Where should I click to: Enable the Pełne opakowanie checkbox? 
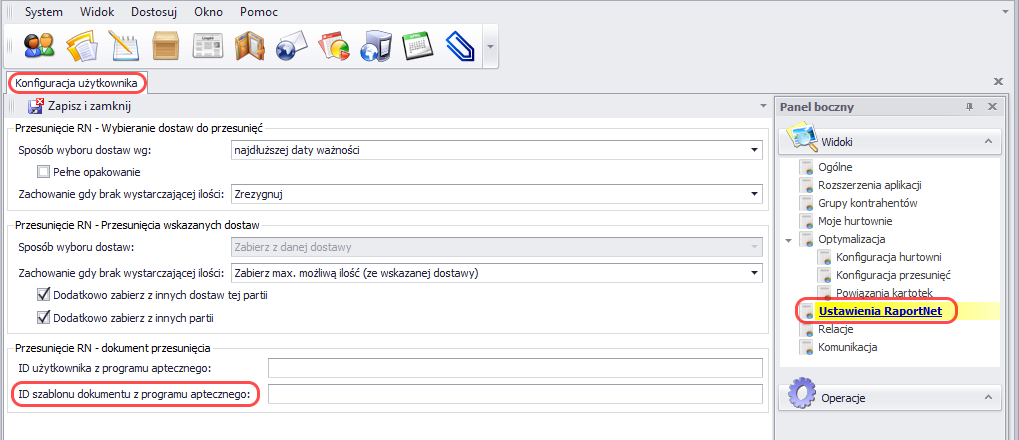[43, 172]
